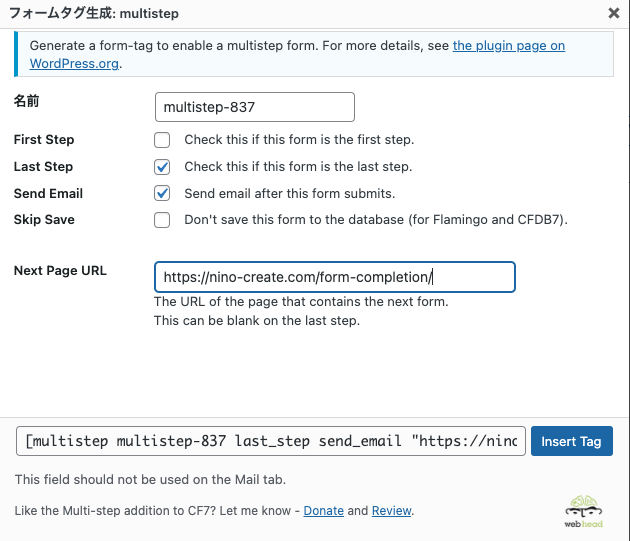Uncheck the Last Step checkbox
The width and height of the screenshot is (630, 541).
(162, 167)
